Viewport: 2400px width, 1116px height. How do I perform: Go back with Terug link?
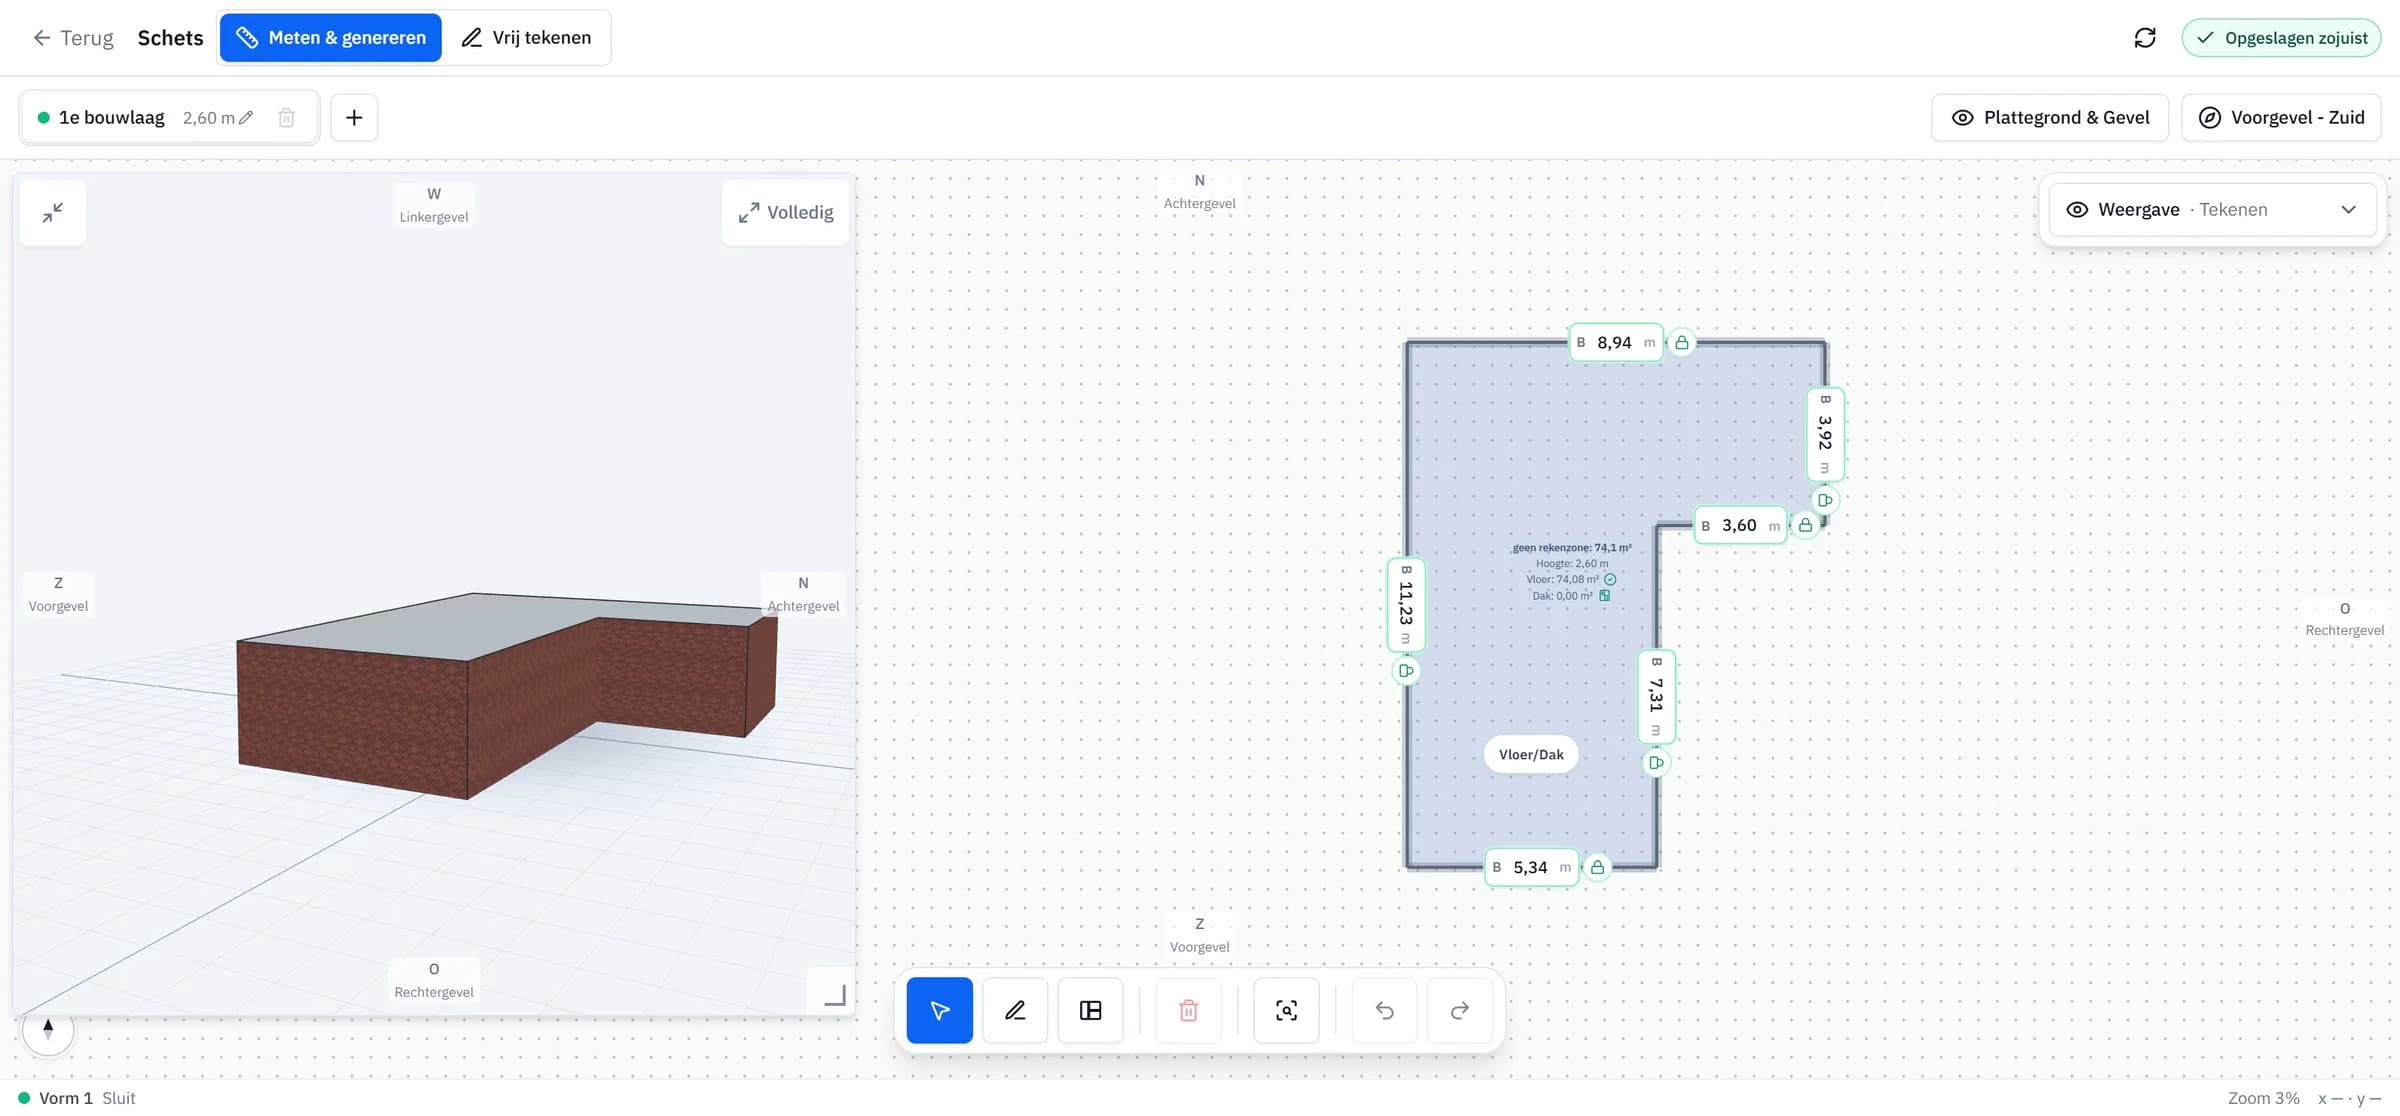[73, 38]
